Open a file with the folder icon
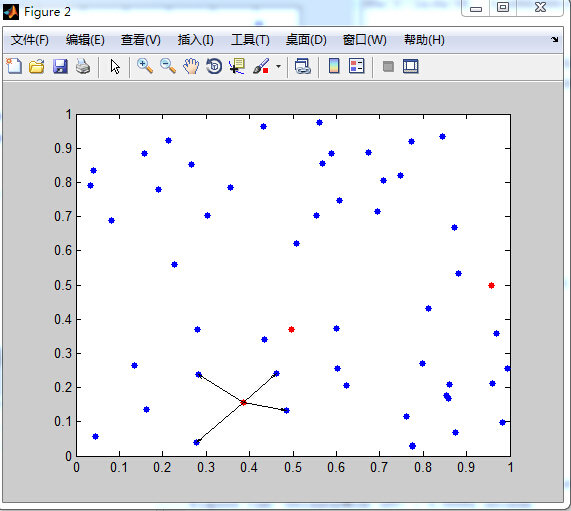This screenshot has height=511, width=571. (x=37, y=67)
